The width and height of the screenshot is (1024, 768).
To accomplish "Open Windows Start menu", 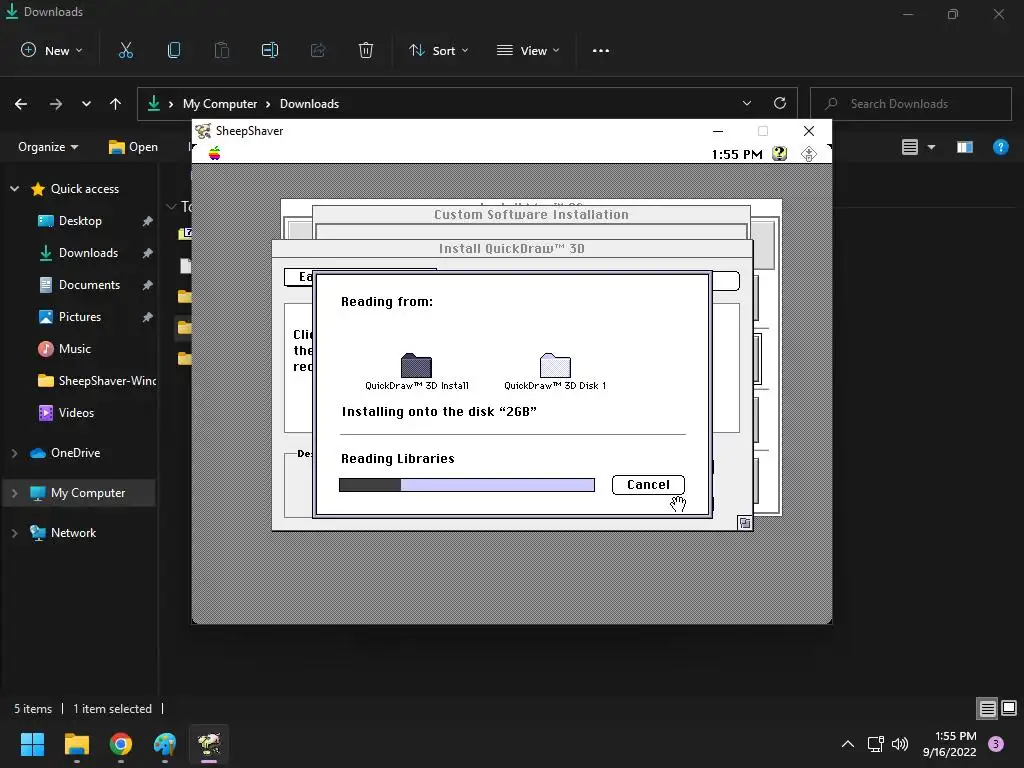I will (32, 744).
